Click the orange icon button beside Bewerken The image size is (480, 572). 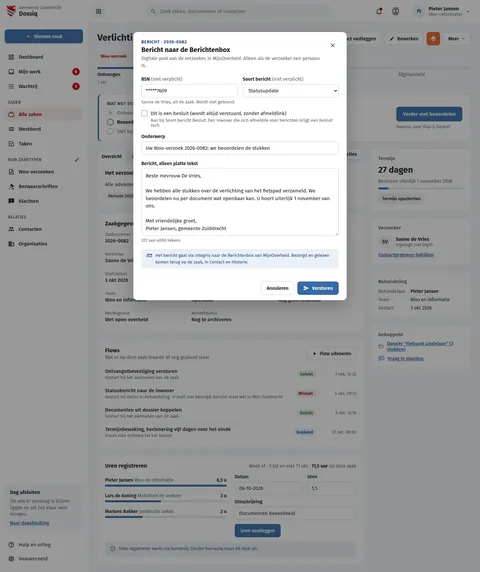[433, 39]
